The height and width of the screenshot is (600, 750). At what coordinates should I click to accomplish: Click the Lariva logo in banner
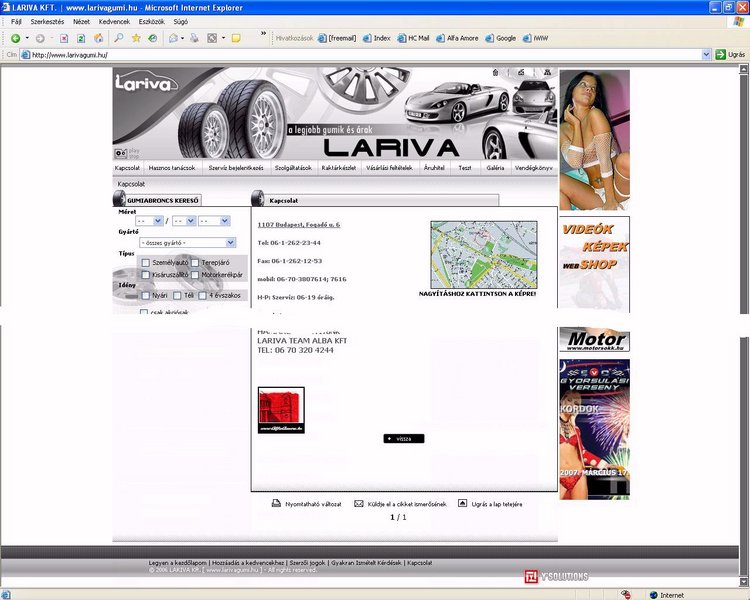[x=146, y=82]
